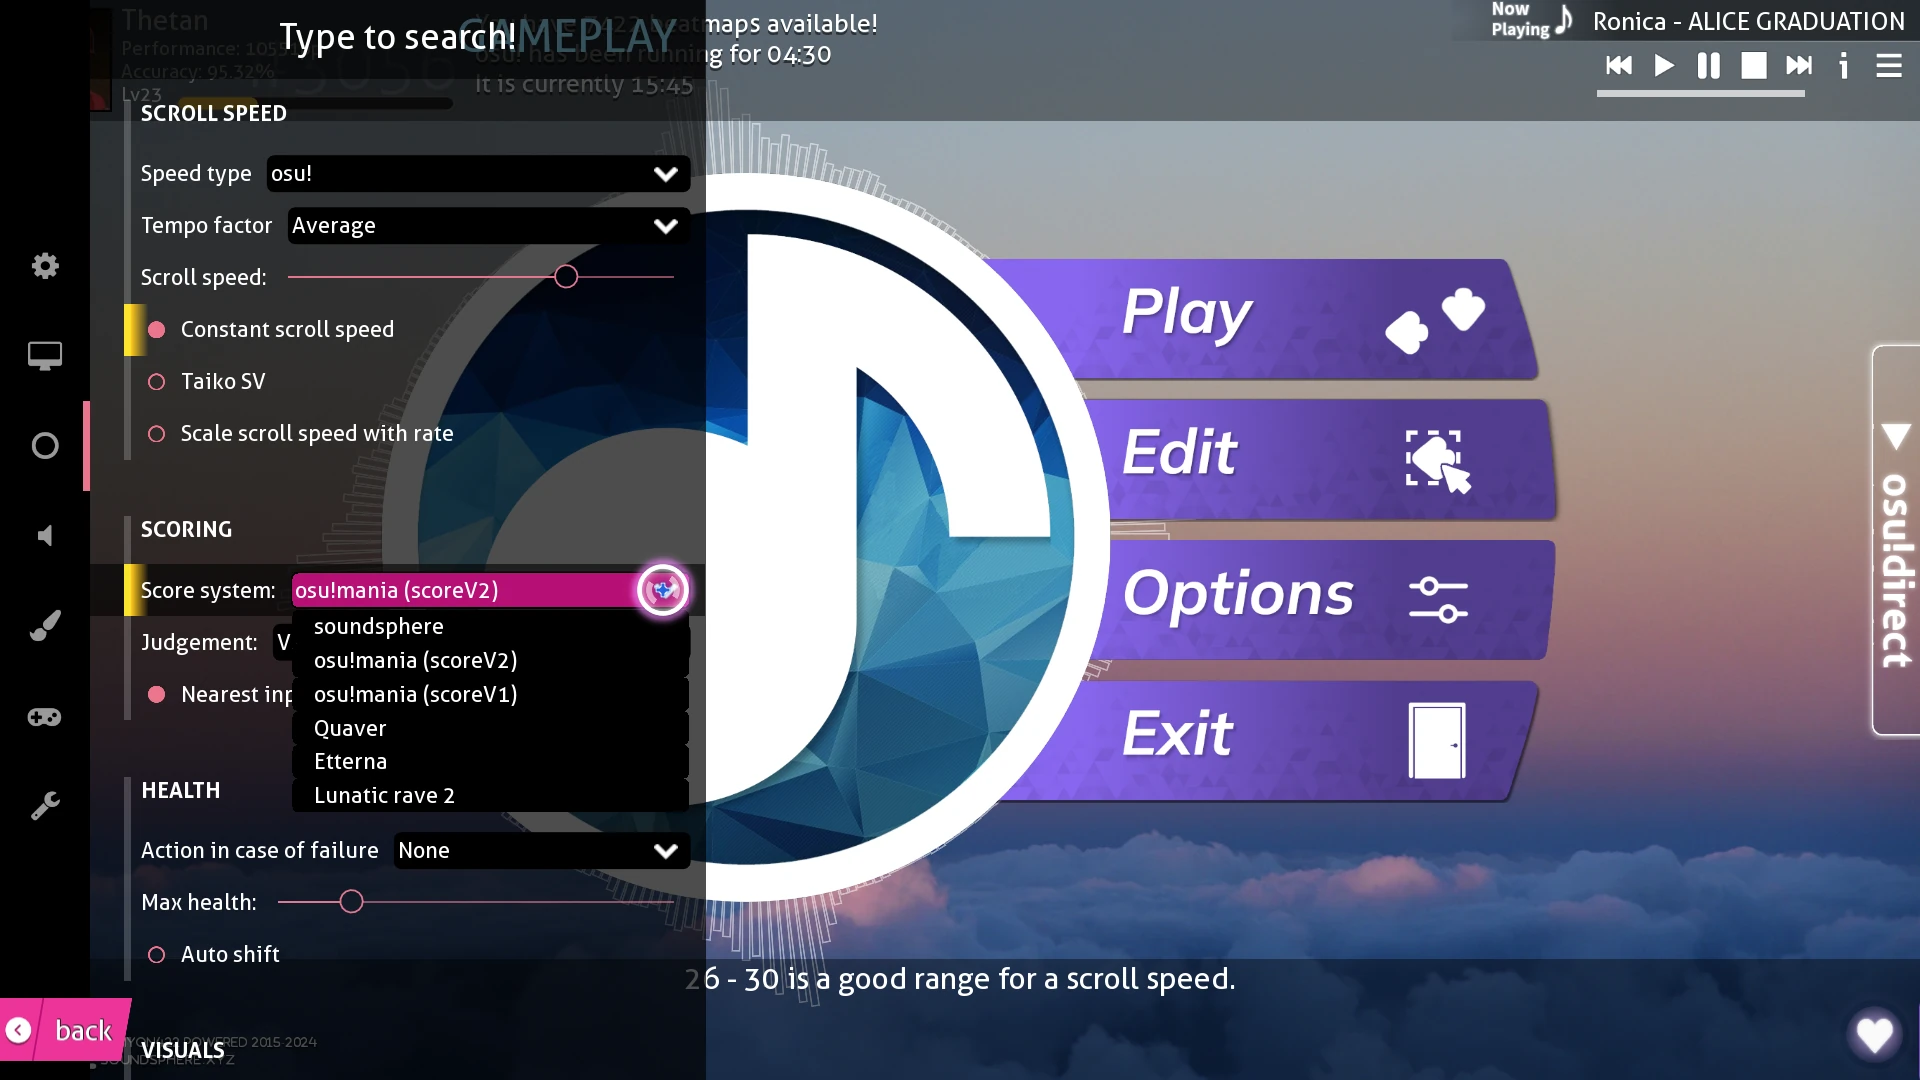Click the music note Now Playing icon
Image resolution: width=1920 pixels, height=1080 pixels.
pyautogui.click(x=1565, y=20)
